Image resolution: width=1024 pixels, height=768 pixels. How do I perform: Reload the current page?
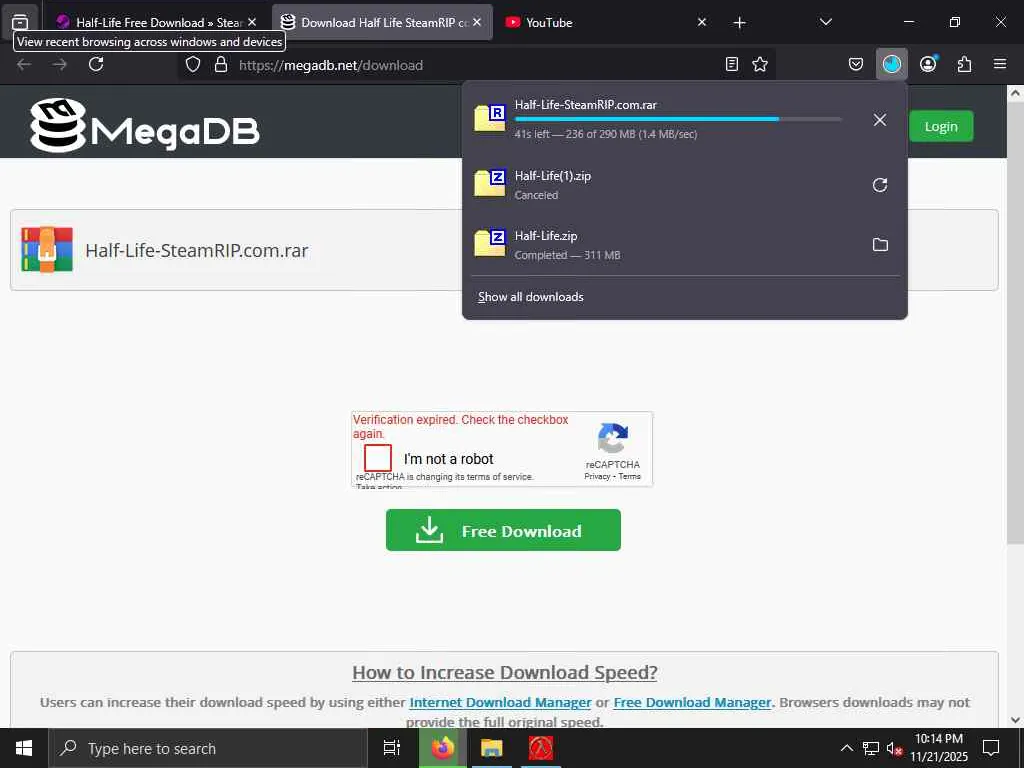point(96,65)
